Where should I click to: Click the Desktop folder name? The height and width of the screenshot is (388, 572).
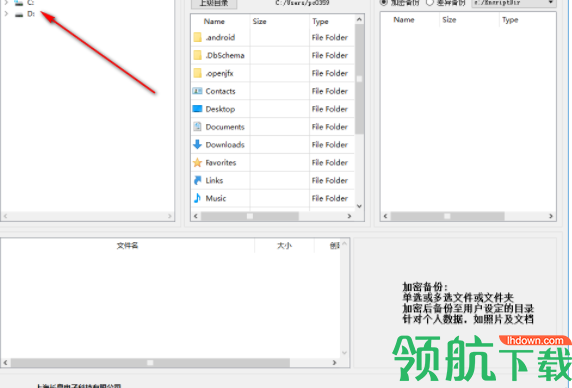pos(220,109)
